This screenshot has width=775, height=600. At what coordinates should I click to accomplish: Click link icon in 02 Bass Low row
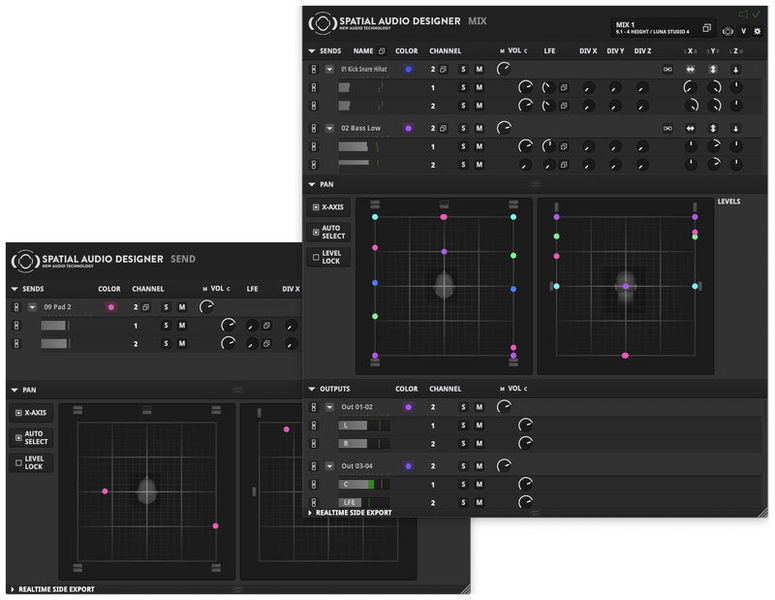667,129
